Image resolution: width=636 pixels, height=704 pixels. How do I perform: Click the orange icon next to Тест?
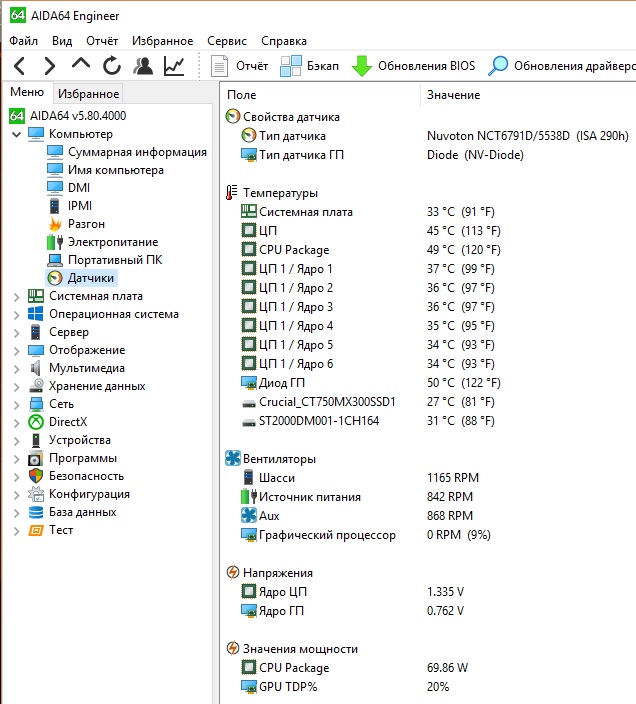point(36,531)
